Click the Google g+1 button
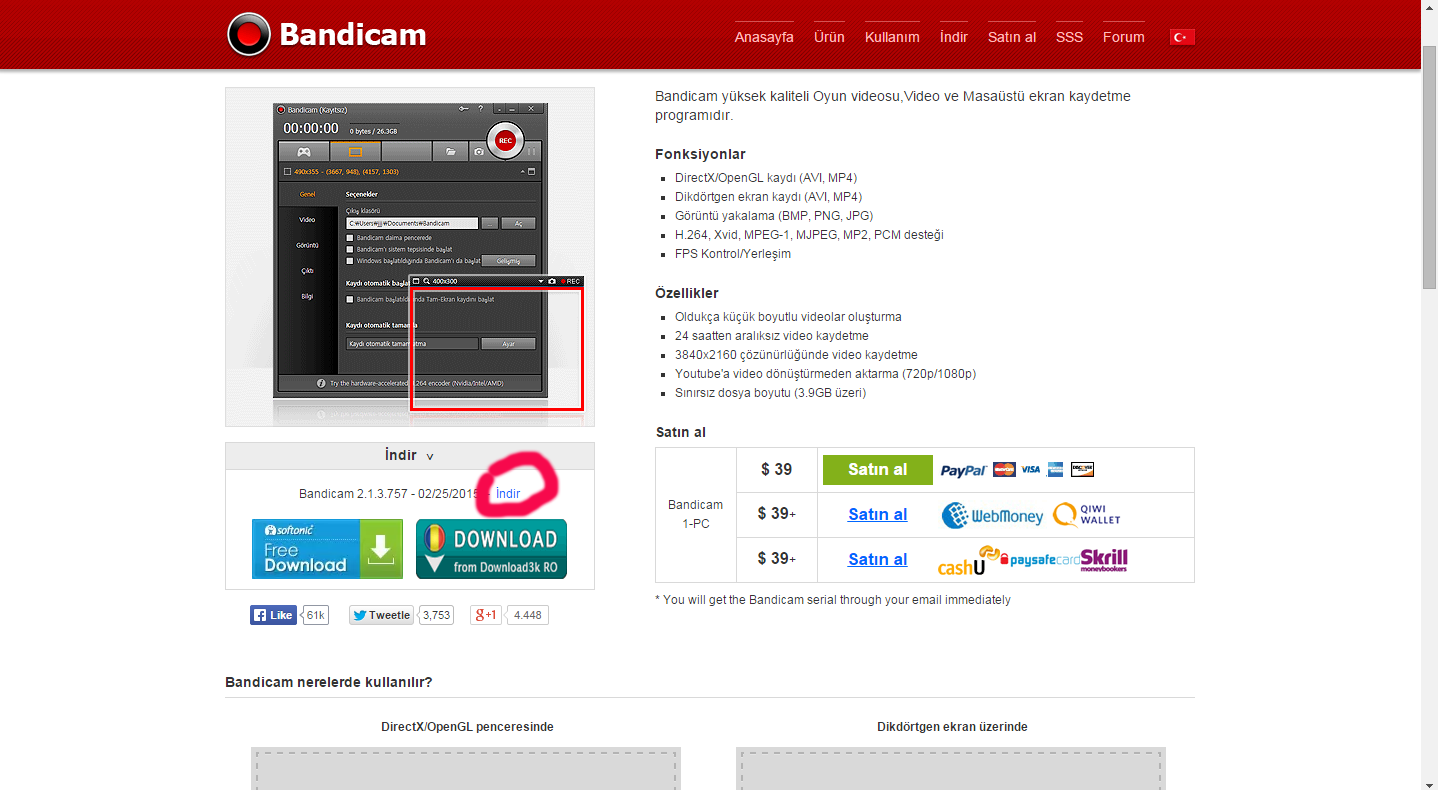This screenshot has width=1438, height=790. 486,615
